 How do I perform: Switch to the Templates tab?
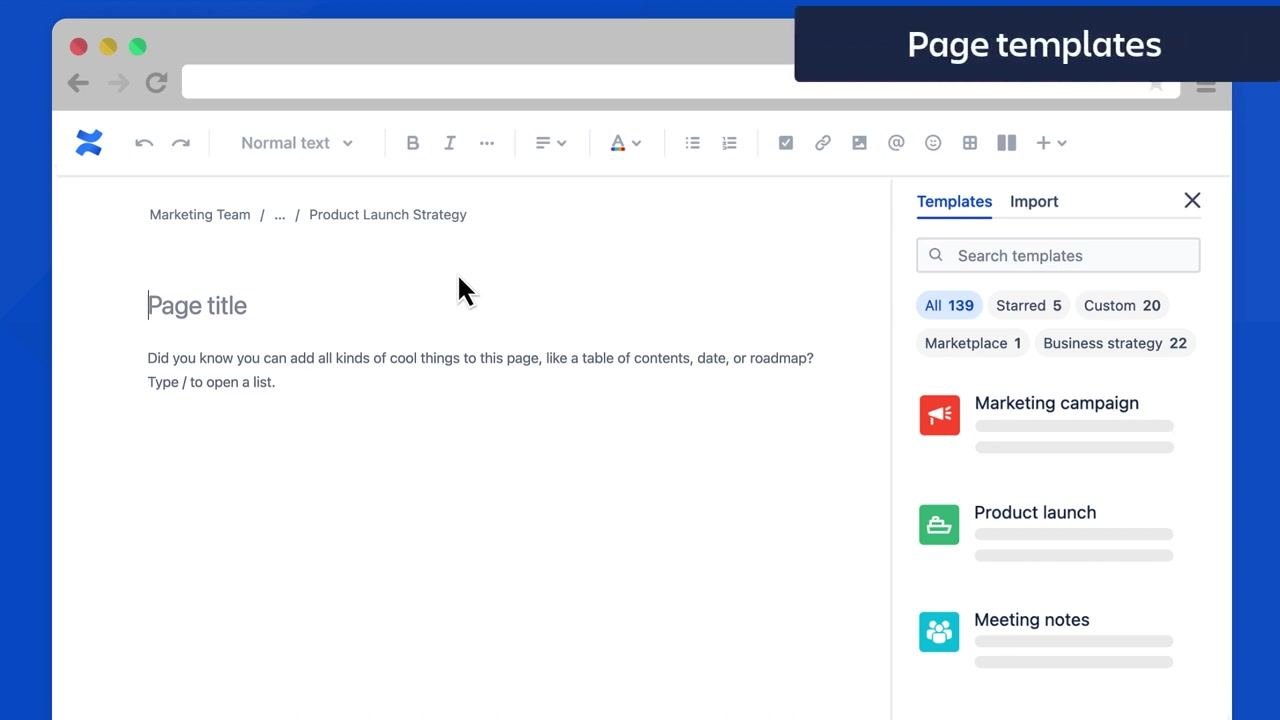tap(954, 201)
